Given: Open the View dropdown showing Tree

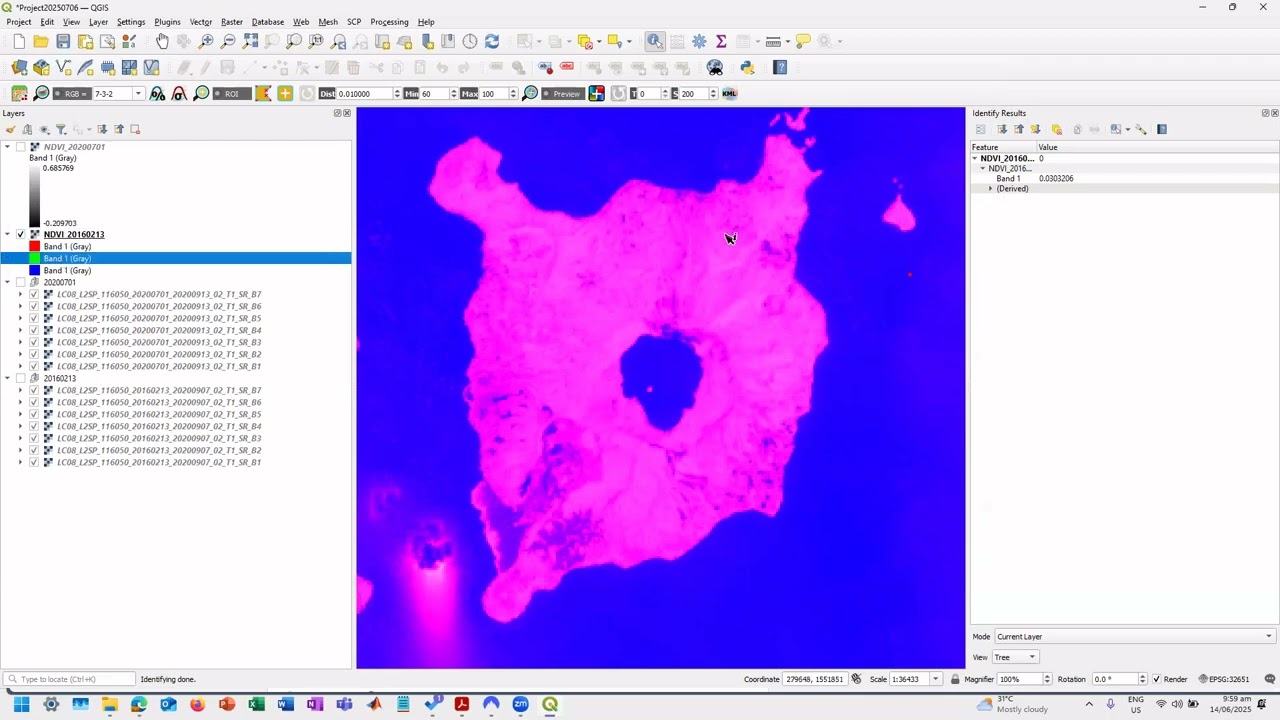Looking at the screenshot, I should click(1015, 657).
